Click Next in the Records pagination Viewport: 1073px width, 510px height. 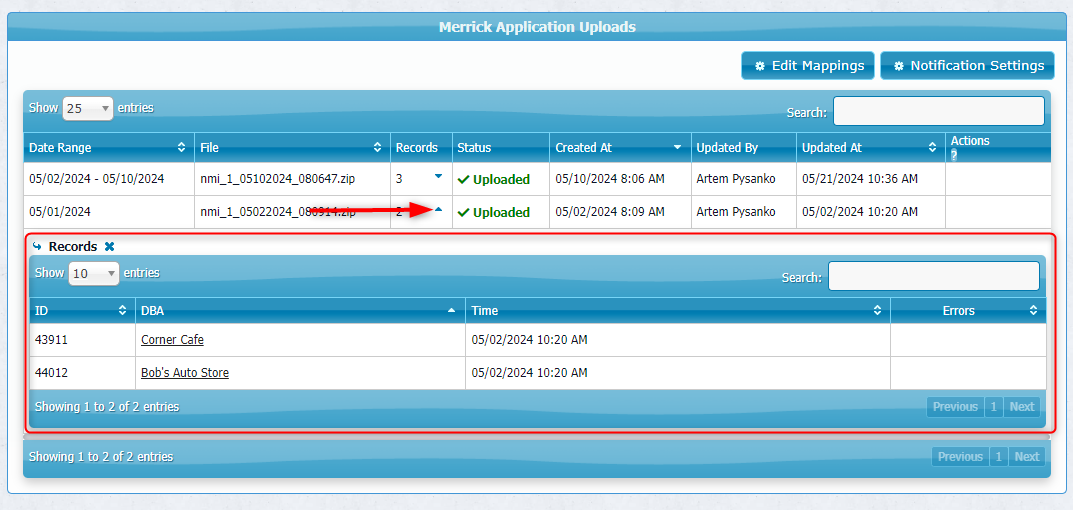(x=1021, y=407)
